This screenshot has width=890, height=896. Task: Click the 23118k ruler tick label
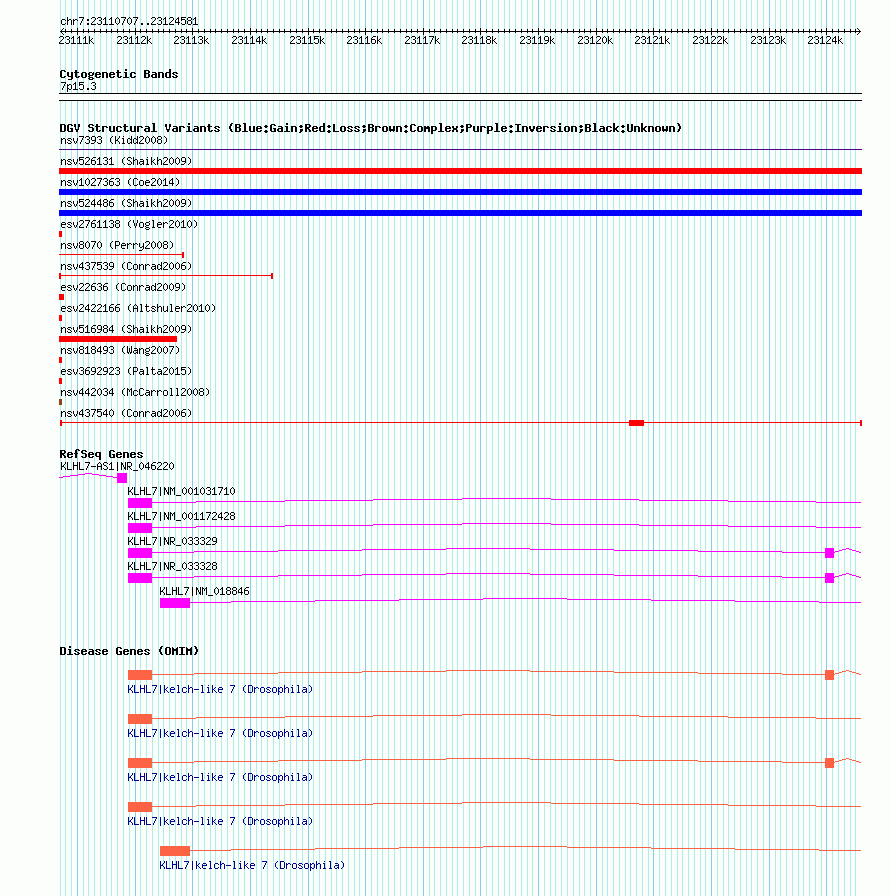pos(479,41)
